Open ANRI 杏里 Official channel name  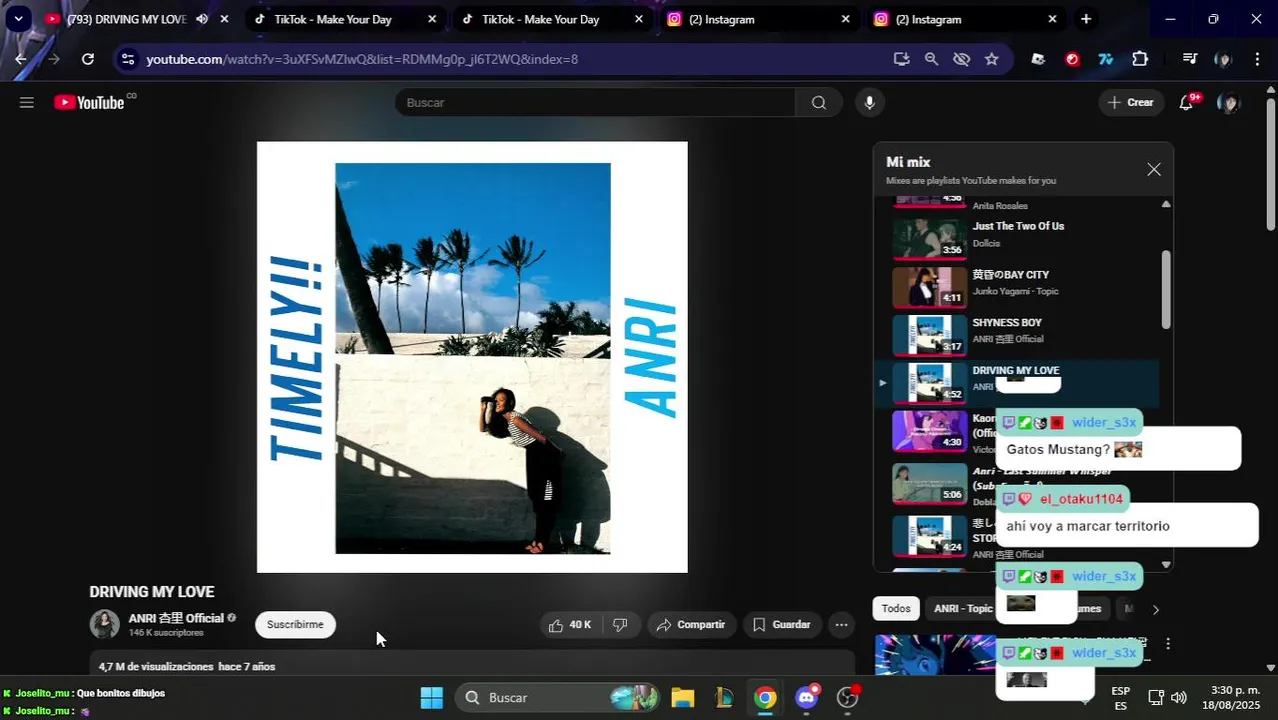pyautogui.click(x=176, y=618)
